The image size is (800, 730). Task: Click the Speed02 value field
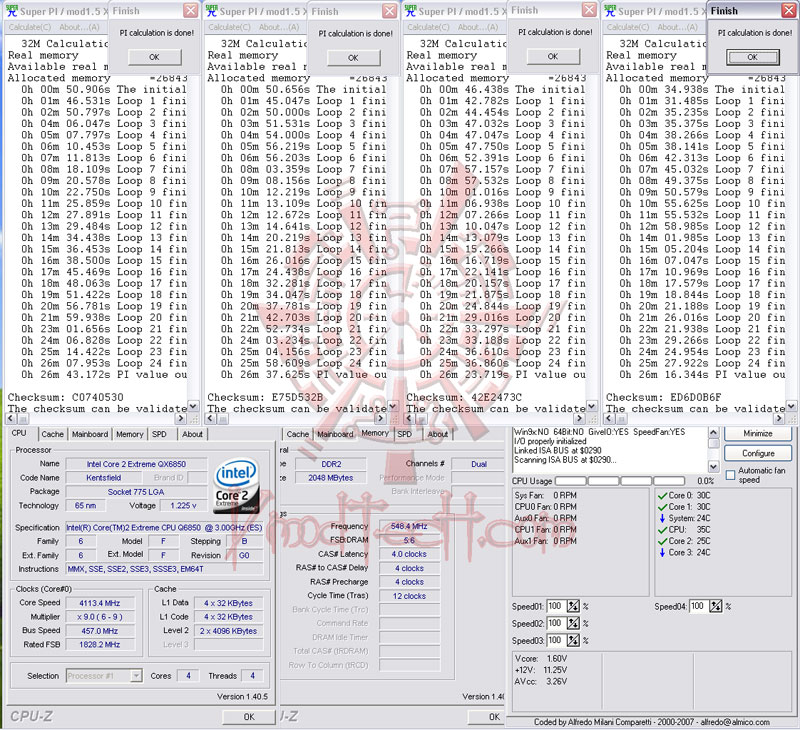tap(556, 623)
